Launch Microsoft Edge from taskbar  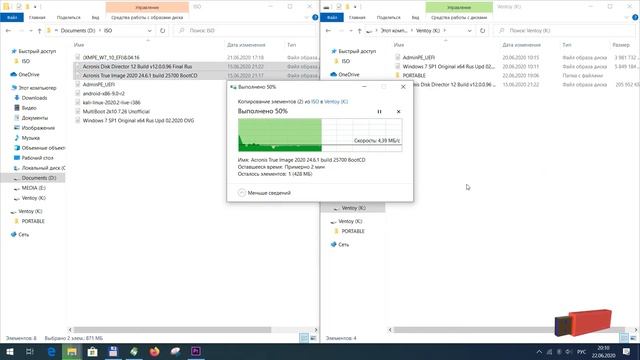point(51,351)
